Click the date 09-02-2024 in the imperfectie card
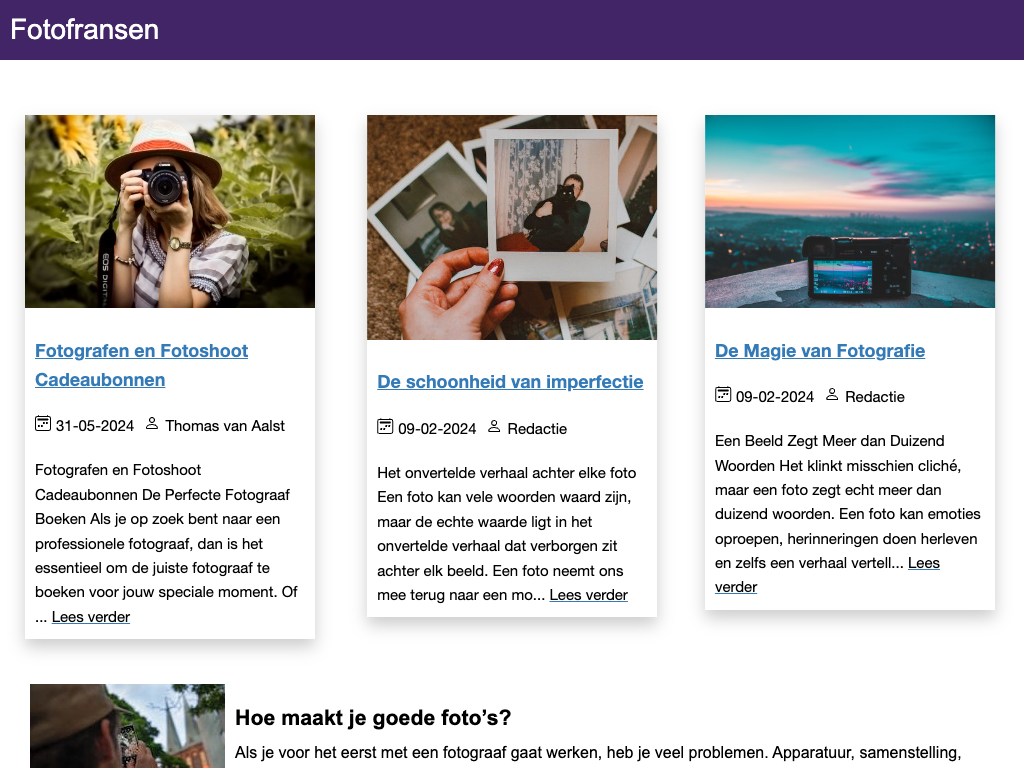1024x768 pixels. pyautogui.click(x=437, y=429)
